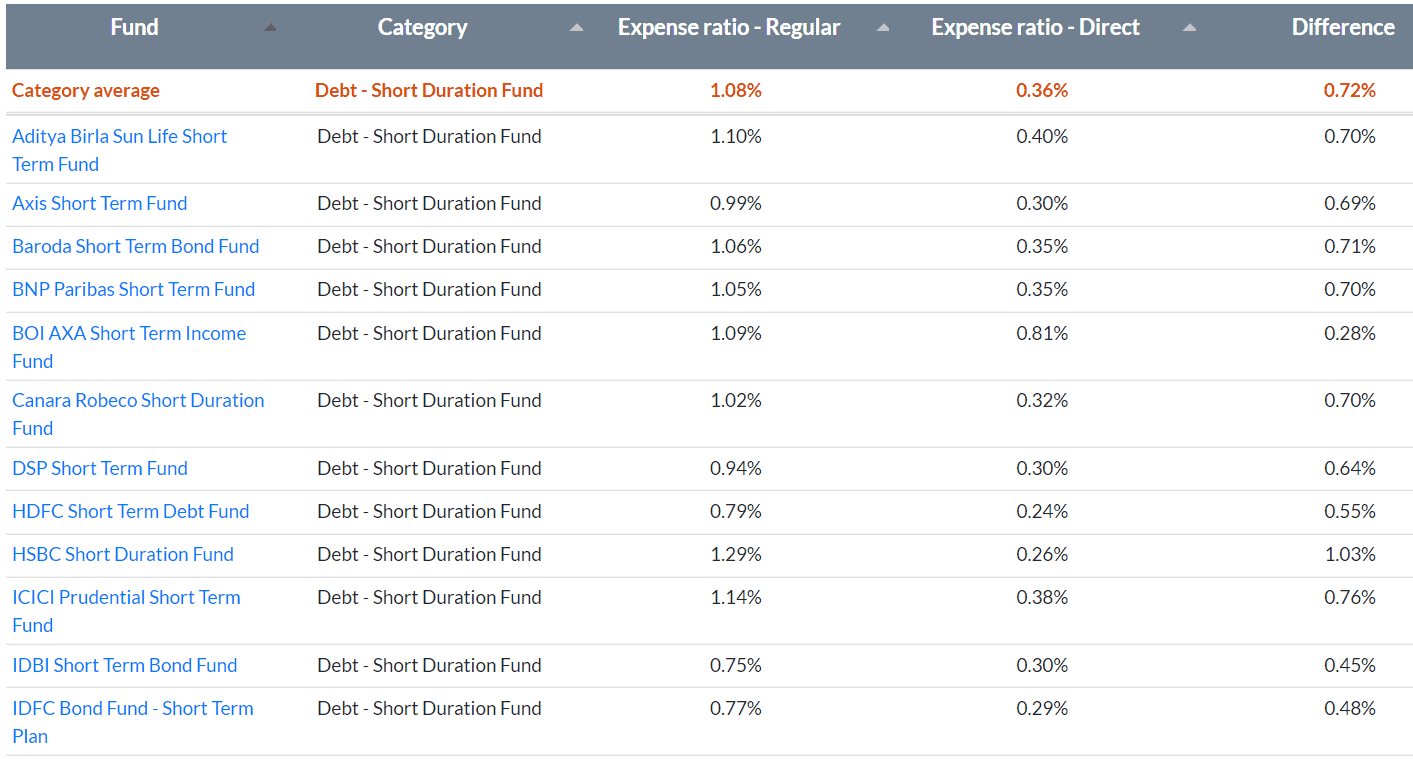
Task: Select BNP Paribas regular ratio 1.05%
Action: point(736,289)
